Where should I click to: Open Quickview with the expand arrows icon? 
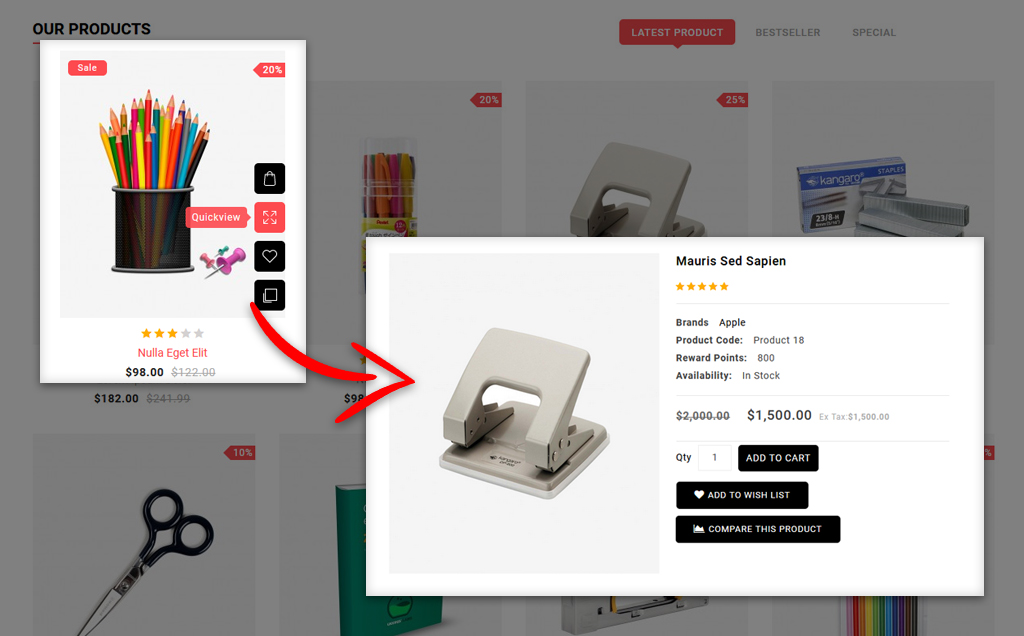[x=269, y=217]
